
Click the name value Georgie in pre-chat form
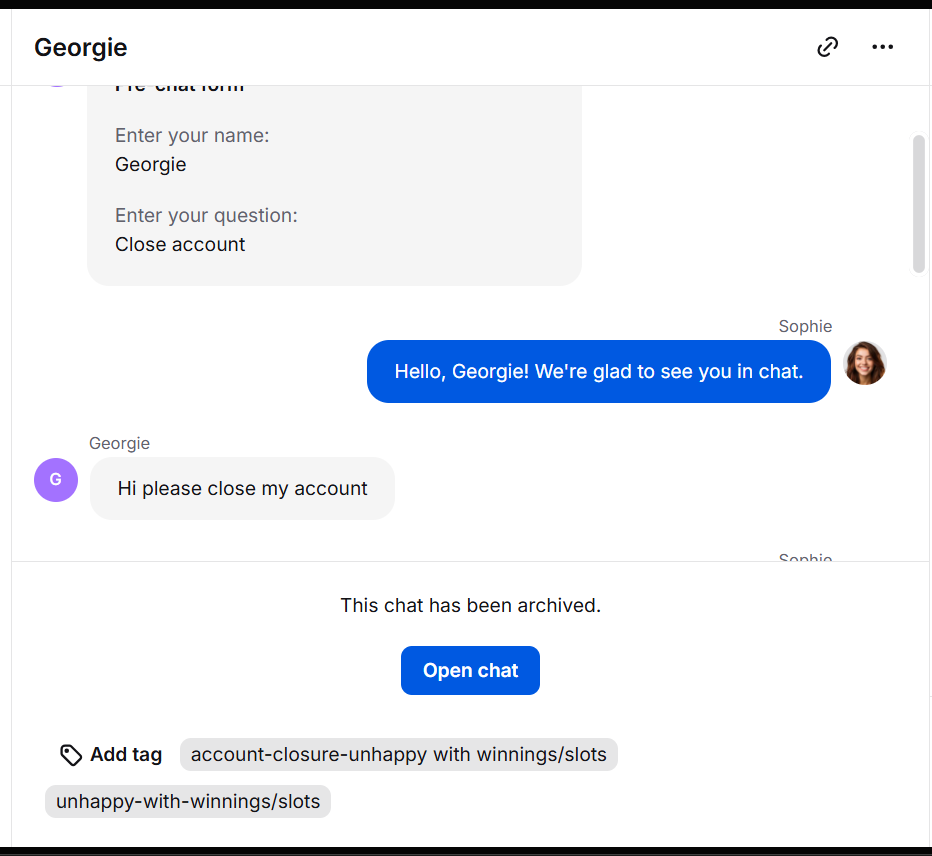151,165
